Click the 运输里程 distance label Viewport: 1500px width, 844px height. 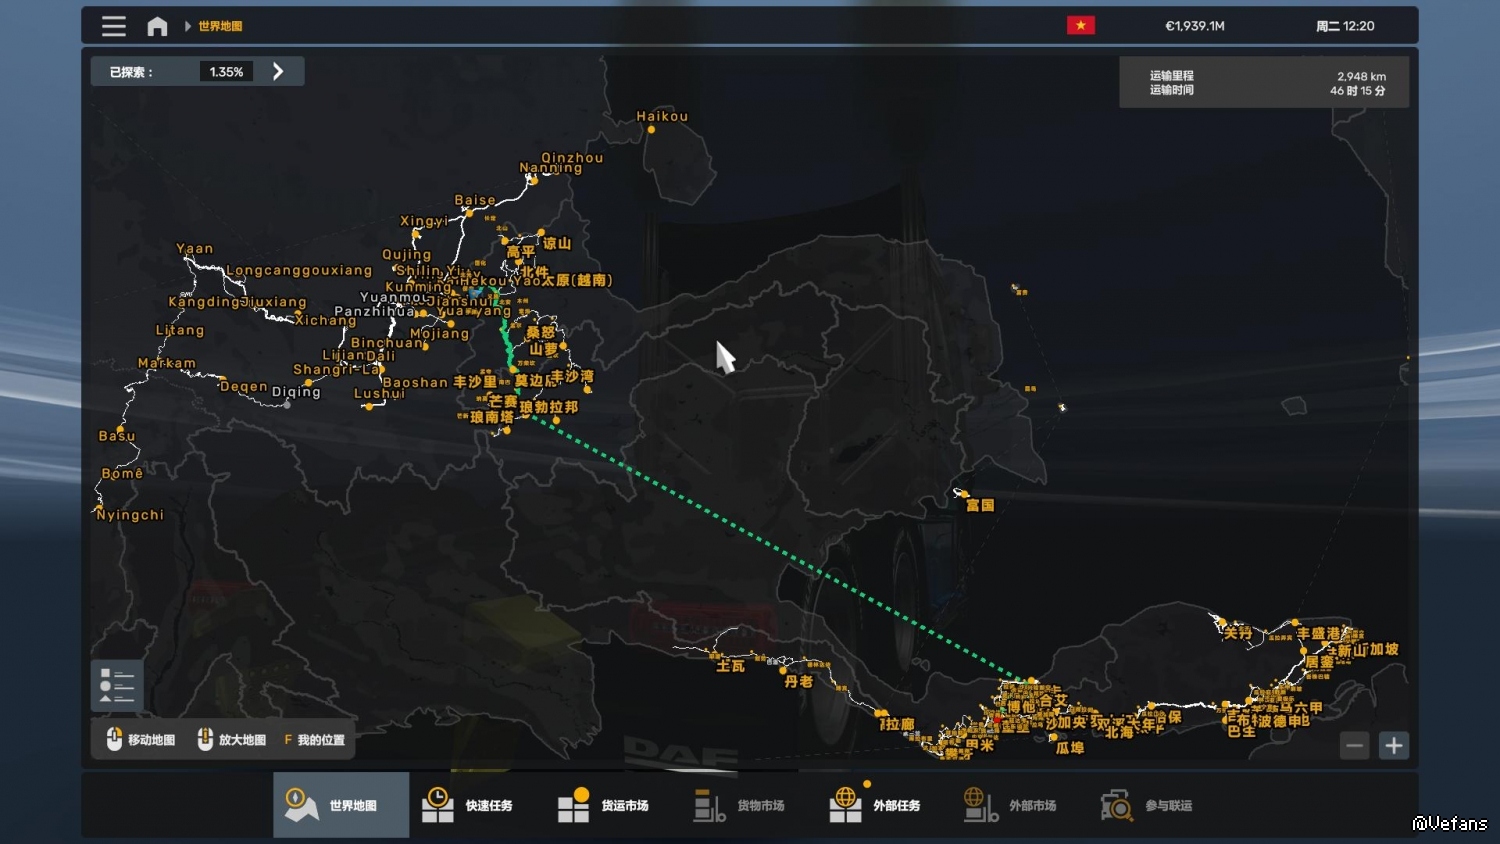(x=1172, y=76)
